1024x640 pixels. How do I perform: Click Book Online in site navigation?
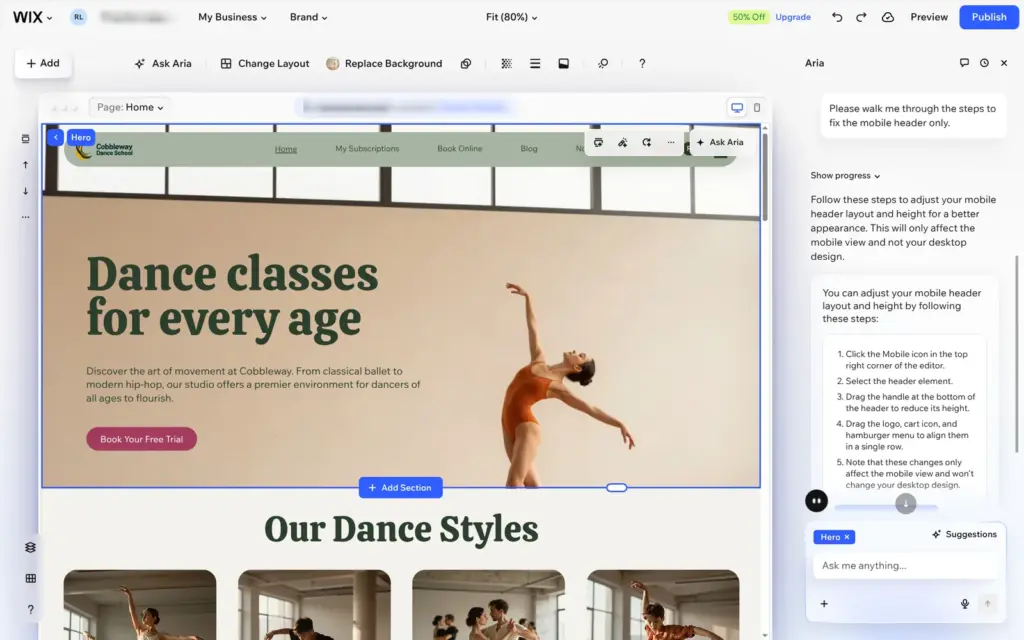(x=460, y=149)
